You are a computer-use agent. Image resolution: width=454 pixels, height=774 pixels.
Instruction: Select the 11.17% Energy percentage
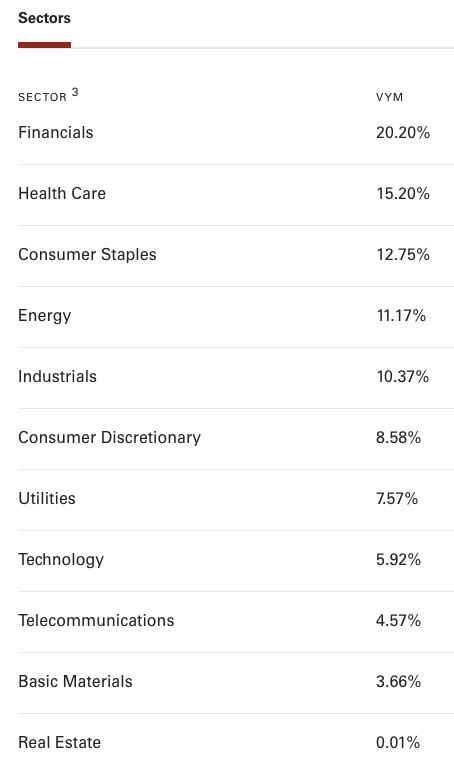(x=401, y=316)
